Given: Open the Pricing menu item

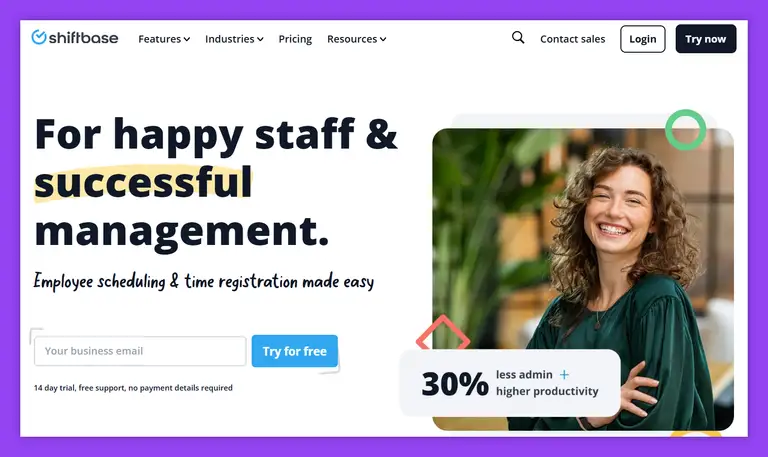Looking at the screenshot, I should pos(295,39).
